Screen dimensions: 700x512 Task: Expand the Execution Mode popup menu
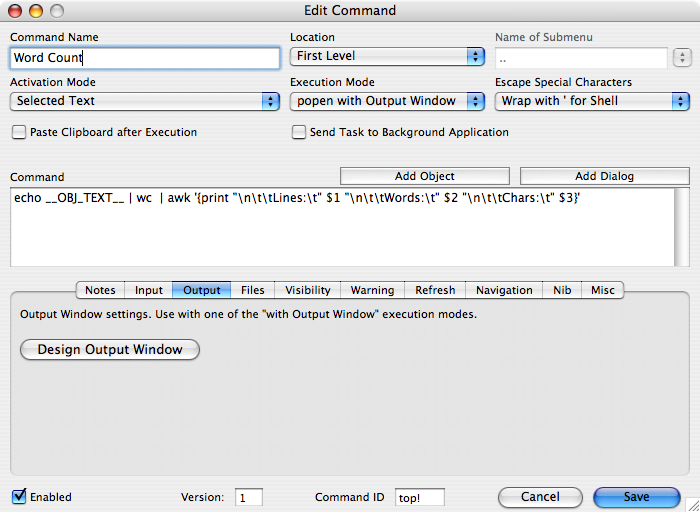tap(387, 101)
